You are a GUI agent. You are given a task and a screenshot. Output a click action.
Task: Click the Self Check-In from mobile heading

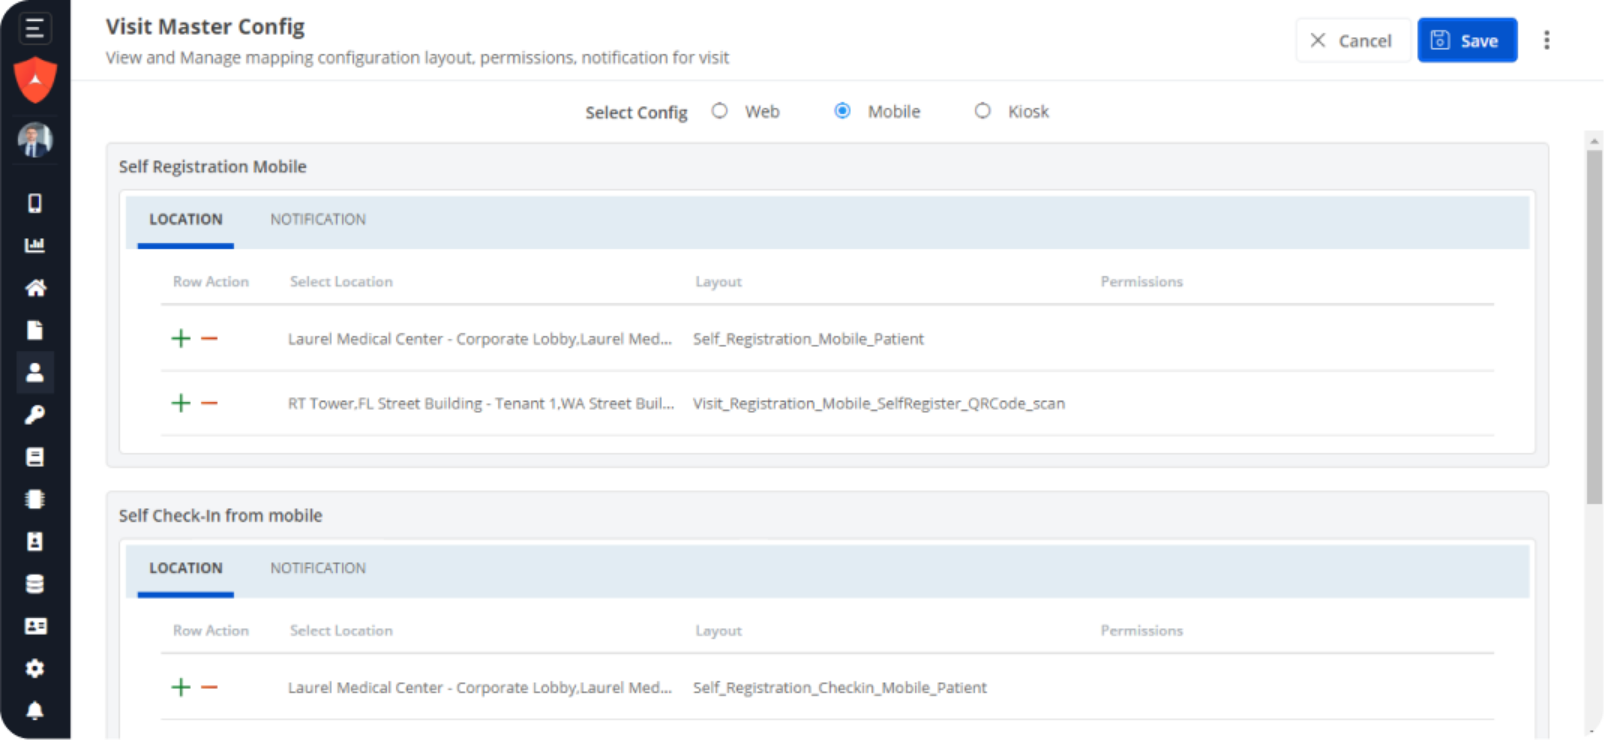(220, 515)
